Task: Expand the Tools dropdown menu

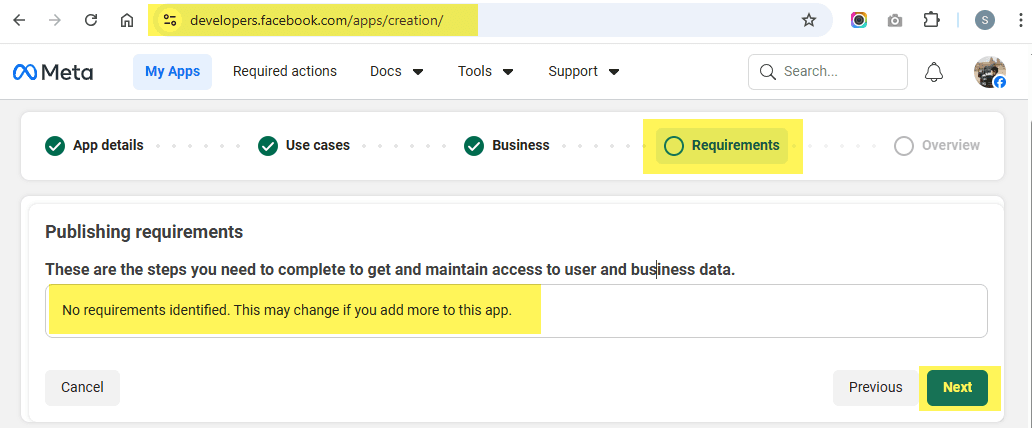Action: tap(486, 72)
